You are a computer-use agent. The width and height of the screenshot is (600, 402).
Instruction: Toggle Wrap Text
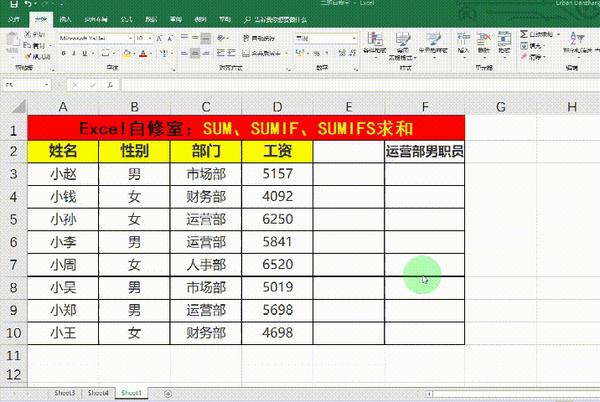259,38
